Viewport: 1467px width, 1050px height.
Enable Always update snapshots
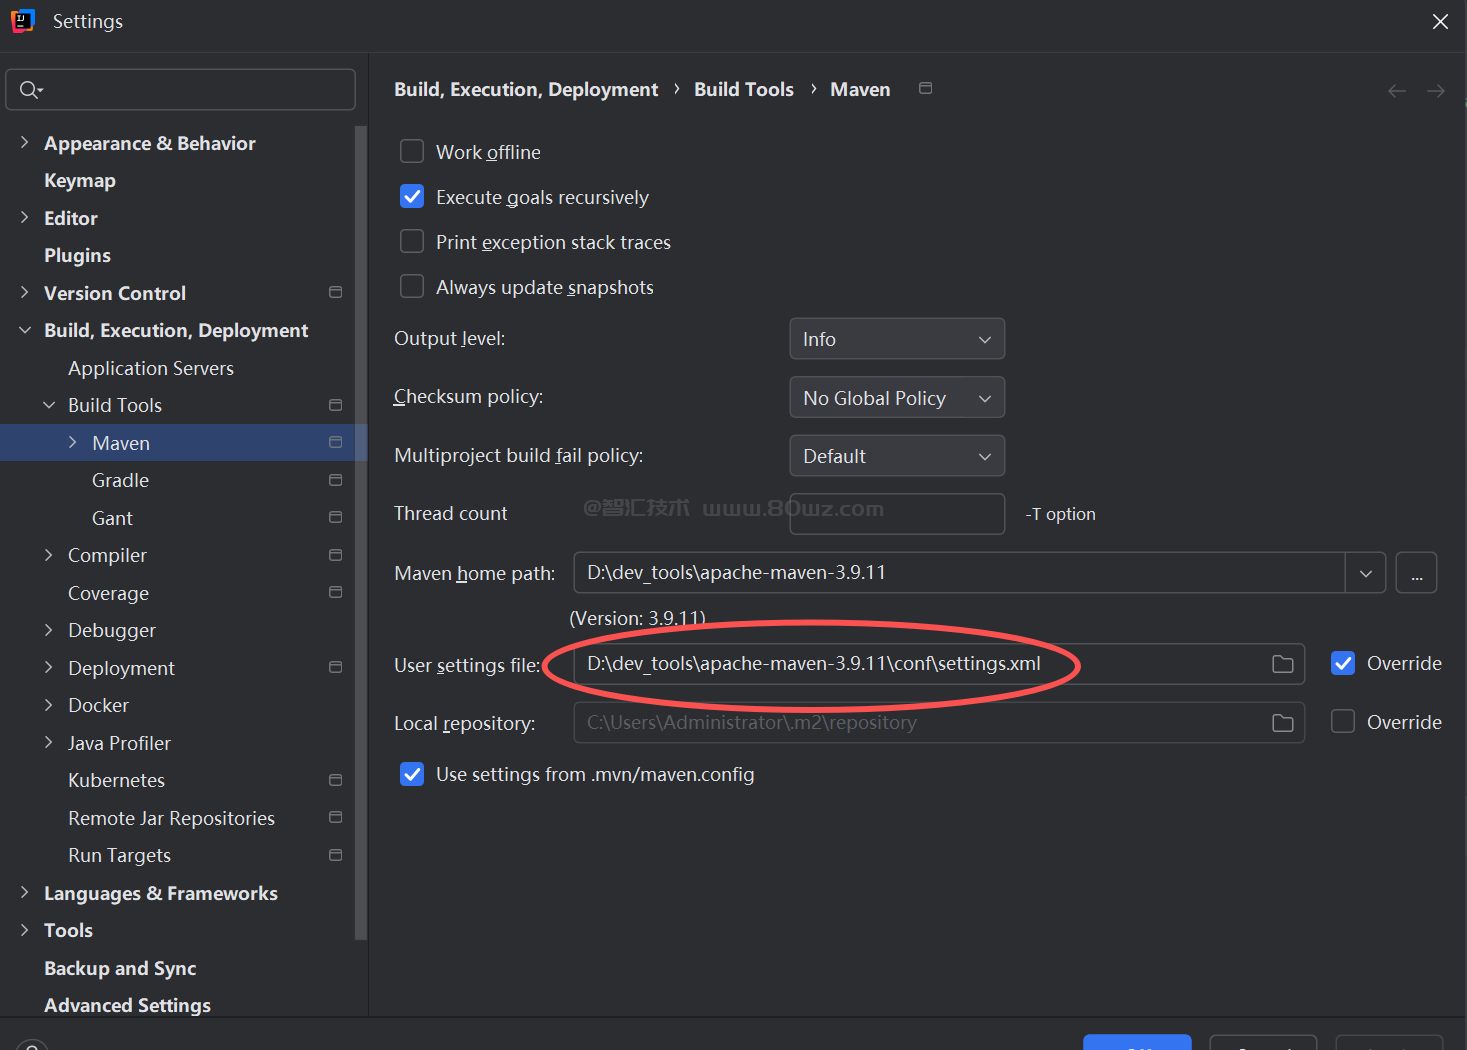point(412,286)
